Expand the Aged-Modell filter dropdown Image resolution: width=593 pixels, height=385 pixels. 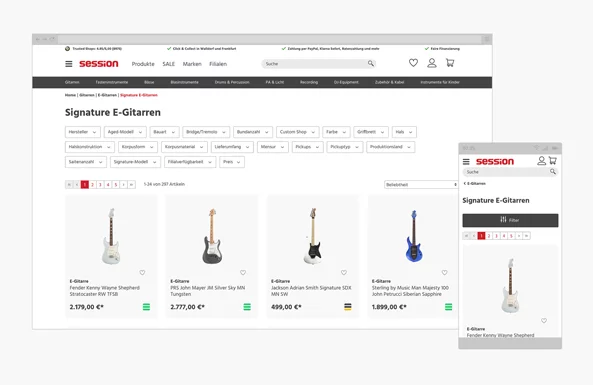coord(125,132)
